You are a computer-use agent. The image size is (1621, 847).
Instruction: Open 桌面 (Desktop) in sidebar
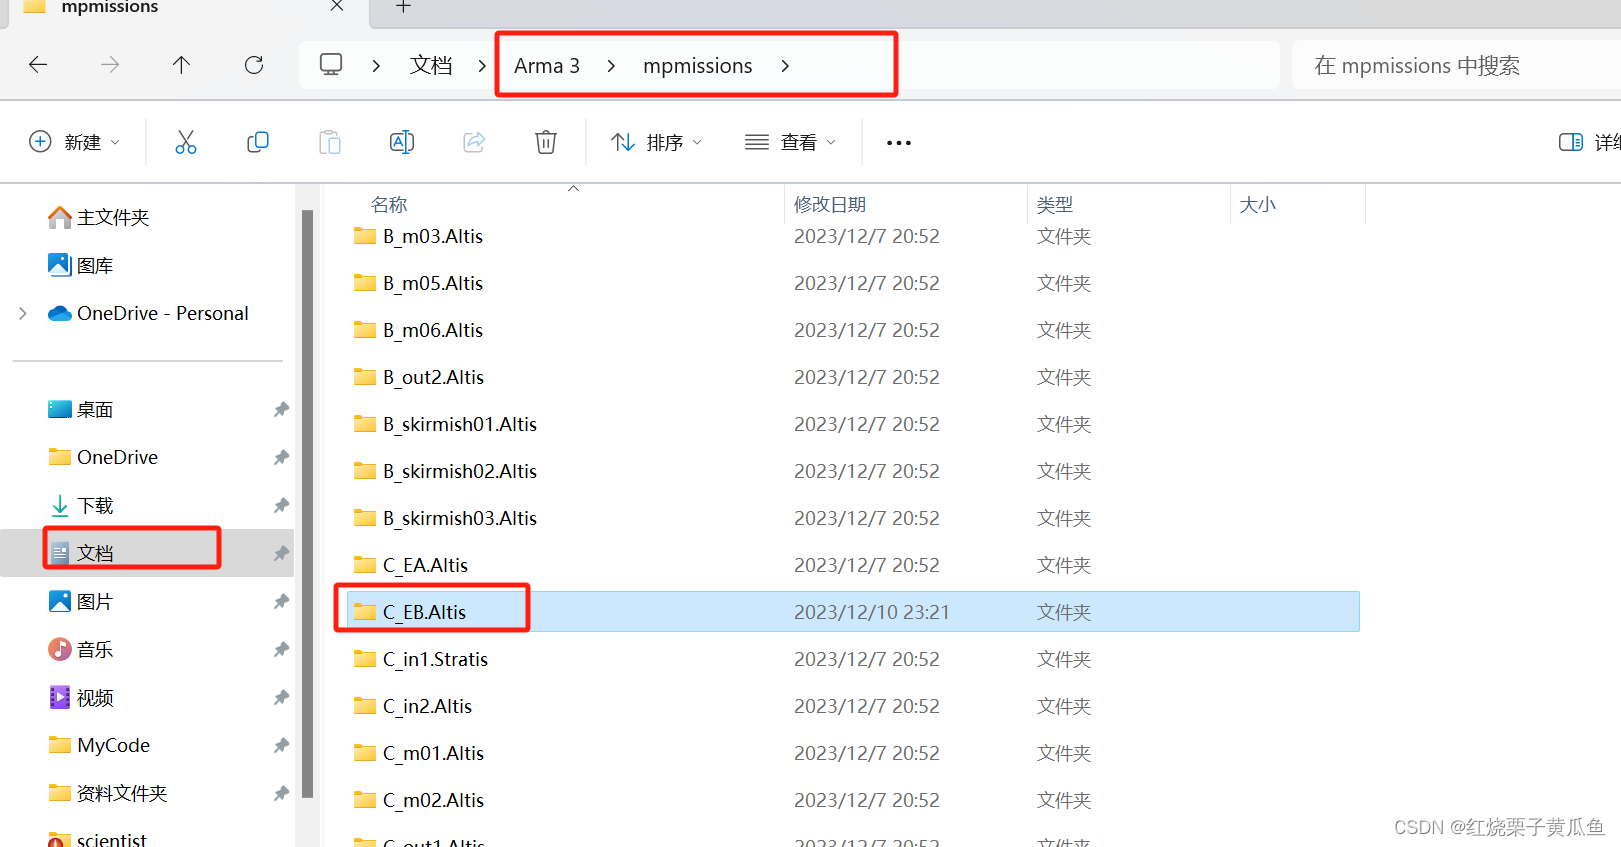click(x=80, y=409)
